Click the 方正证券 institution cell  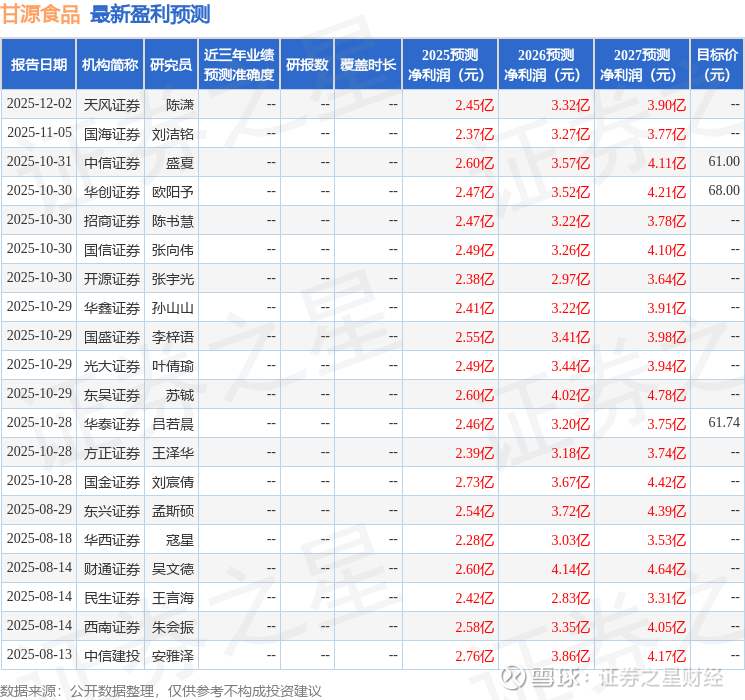[112, 453]
